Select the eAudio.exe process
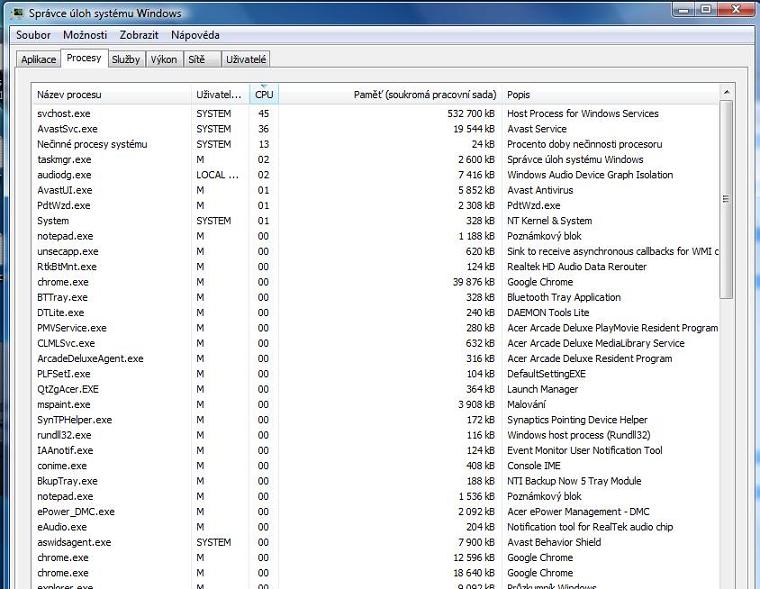This screenshot has height=589, width=760. click(376, 527)
